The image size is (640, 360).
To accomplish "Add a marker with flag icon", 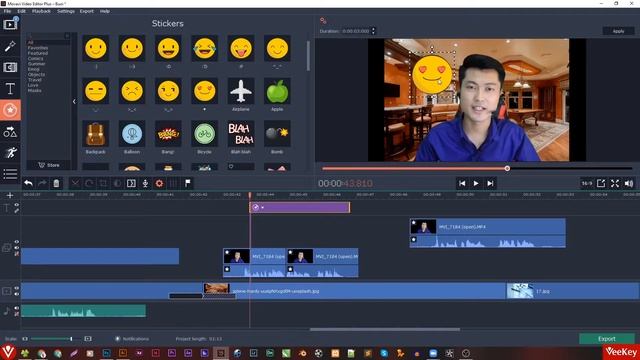I will (188, 183).
